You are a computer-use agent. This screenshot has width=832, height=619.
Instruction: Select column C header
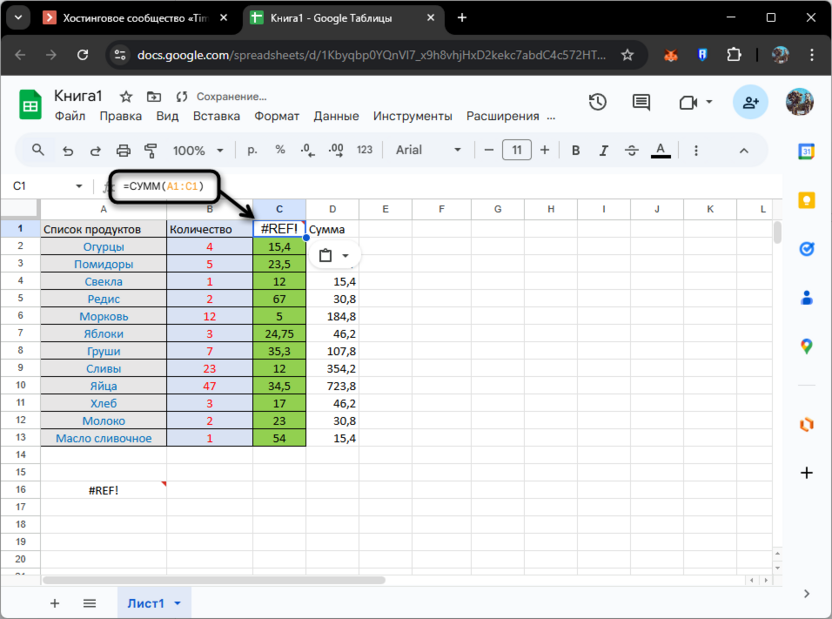tap(279, 209)
